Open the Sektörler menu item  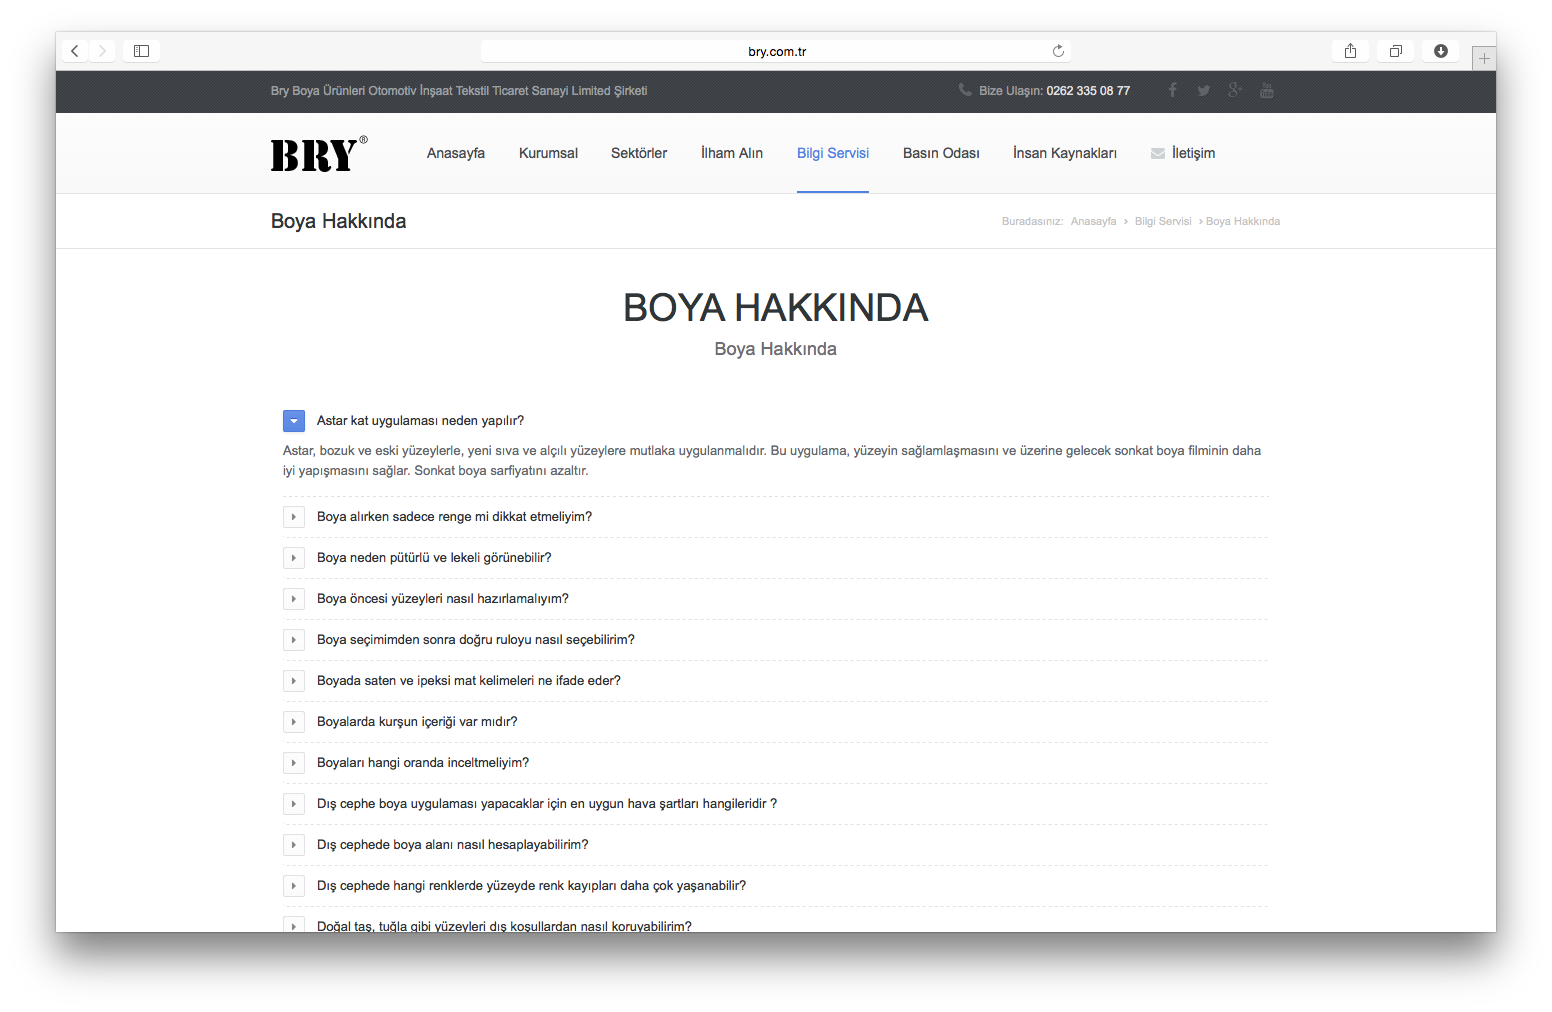coord(639,153)
